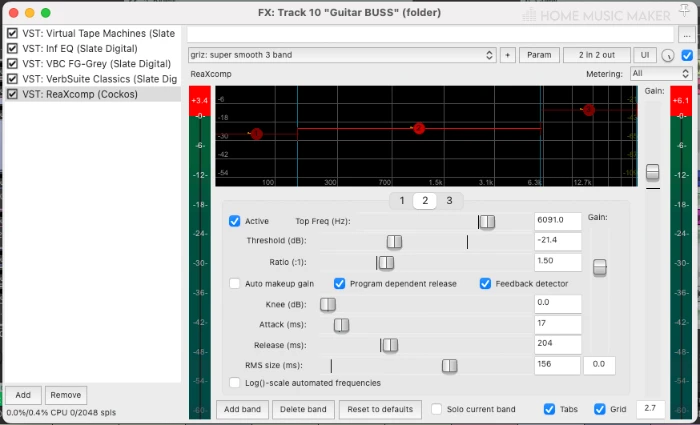Image resolution: width=700 pixels, height=425 pixels.
Task: Toggle Inf EQ plugin checkbox
Action: click(x=12, y=48)
